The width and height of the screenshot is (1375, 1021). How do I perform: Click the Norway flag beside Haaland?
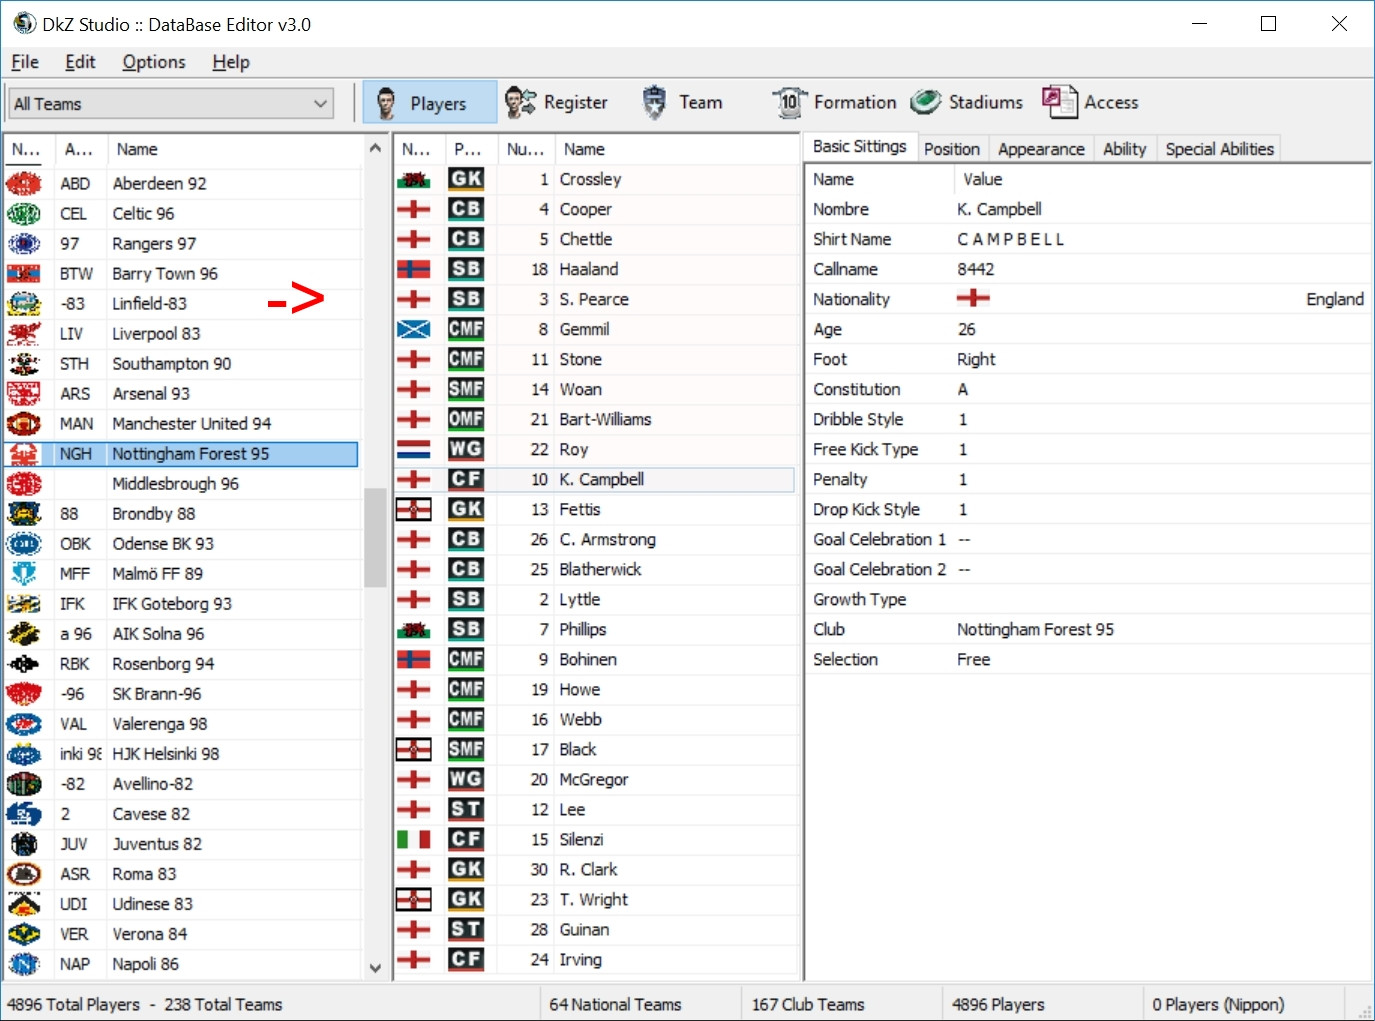click(x=414, y=269)
